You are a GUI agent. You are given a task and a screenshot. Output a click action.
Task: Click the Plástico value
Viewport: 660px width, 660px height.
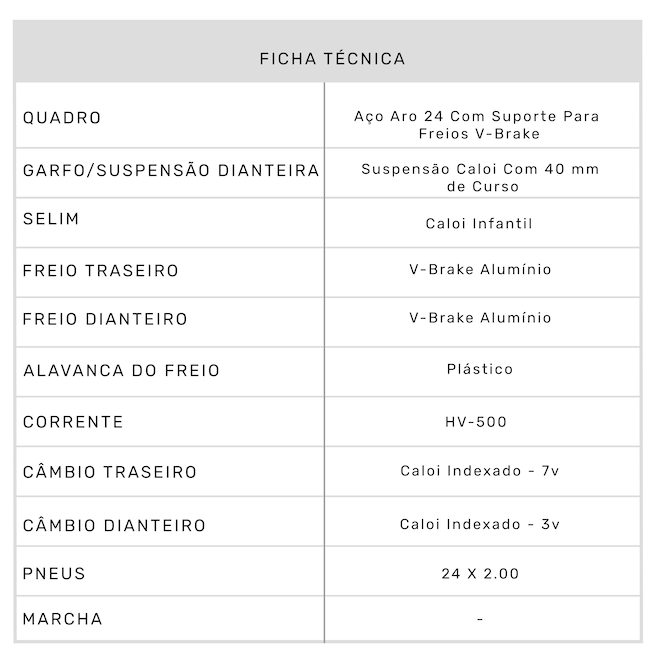(x=480, y=369)
